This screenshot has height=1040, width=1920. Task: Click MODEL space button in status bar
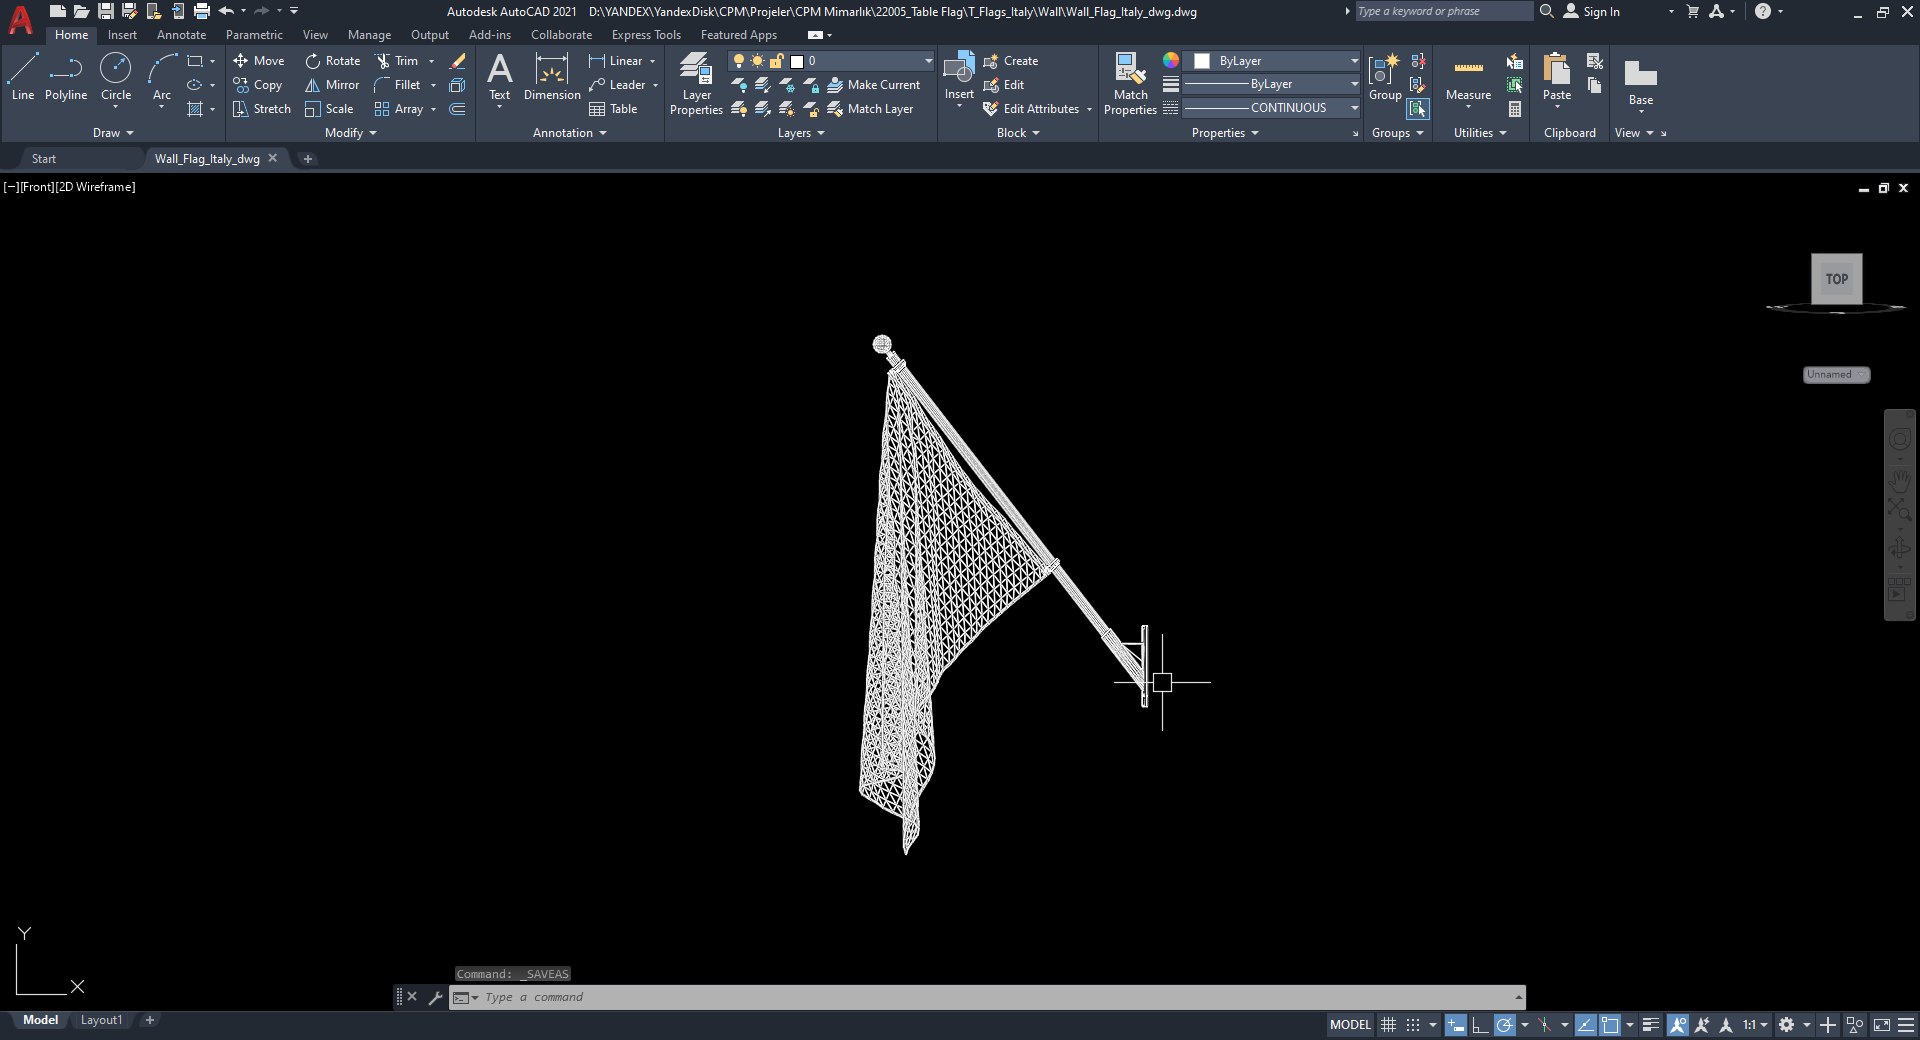pyautogui.click(x=1350, y=1025)
